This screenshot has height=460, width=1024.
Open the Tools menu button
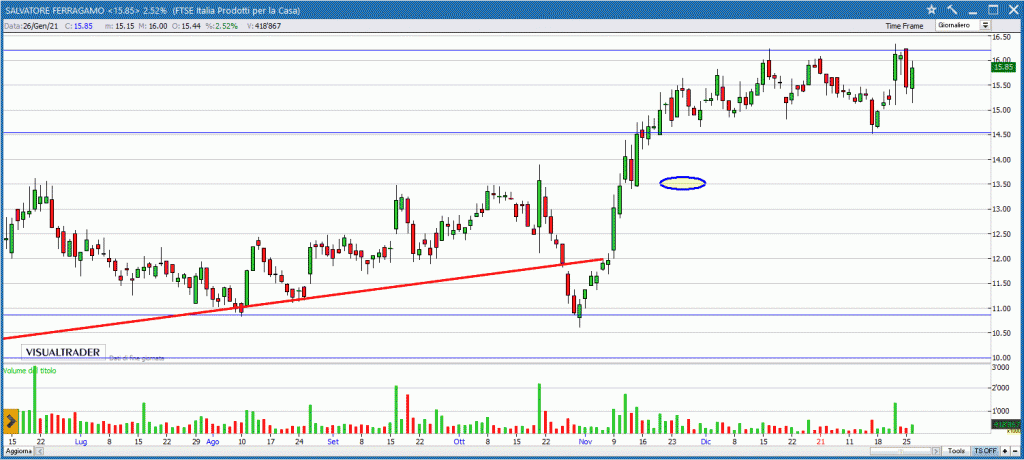click(957, 452)
